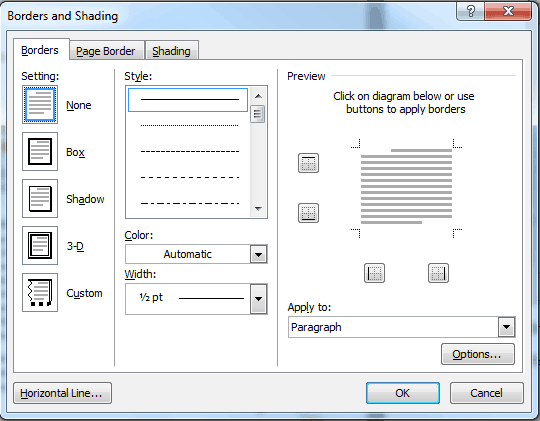Open the help question mark button
The image size is (540, 421).
470,11
